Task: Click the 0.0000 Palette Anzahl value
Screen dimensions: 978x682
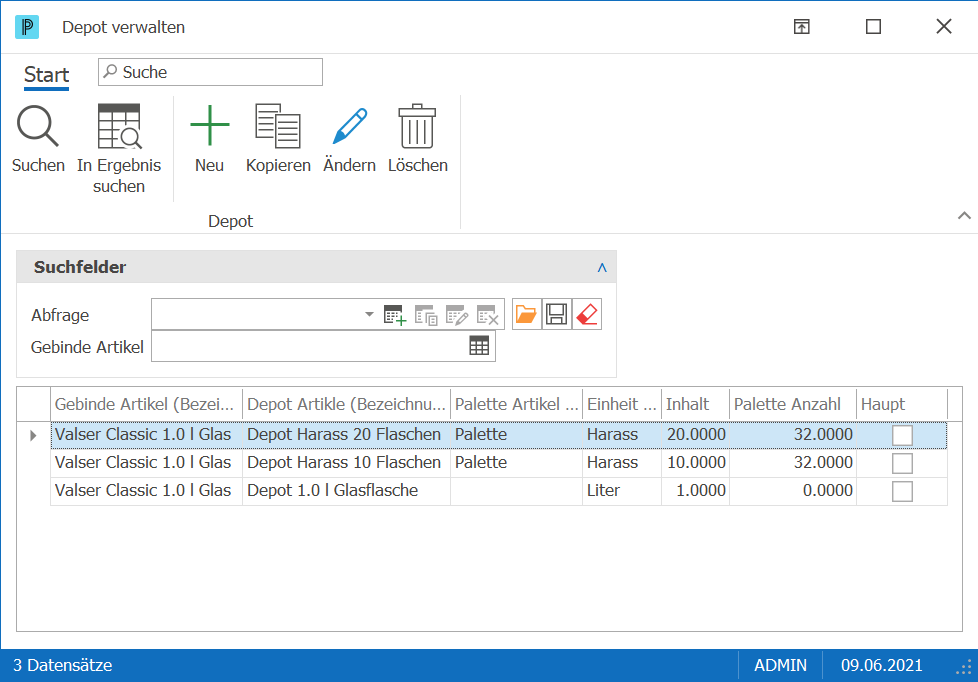Action: tap(828, 491)
